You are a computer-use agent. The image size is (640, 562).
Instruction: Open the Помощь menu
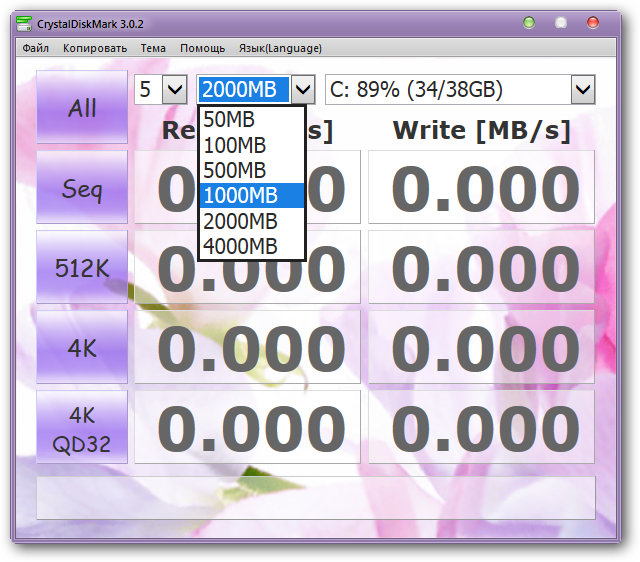tap(202, 48)
